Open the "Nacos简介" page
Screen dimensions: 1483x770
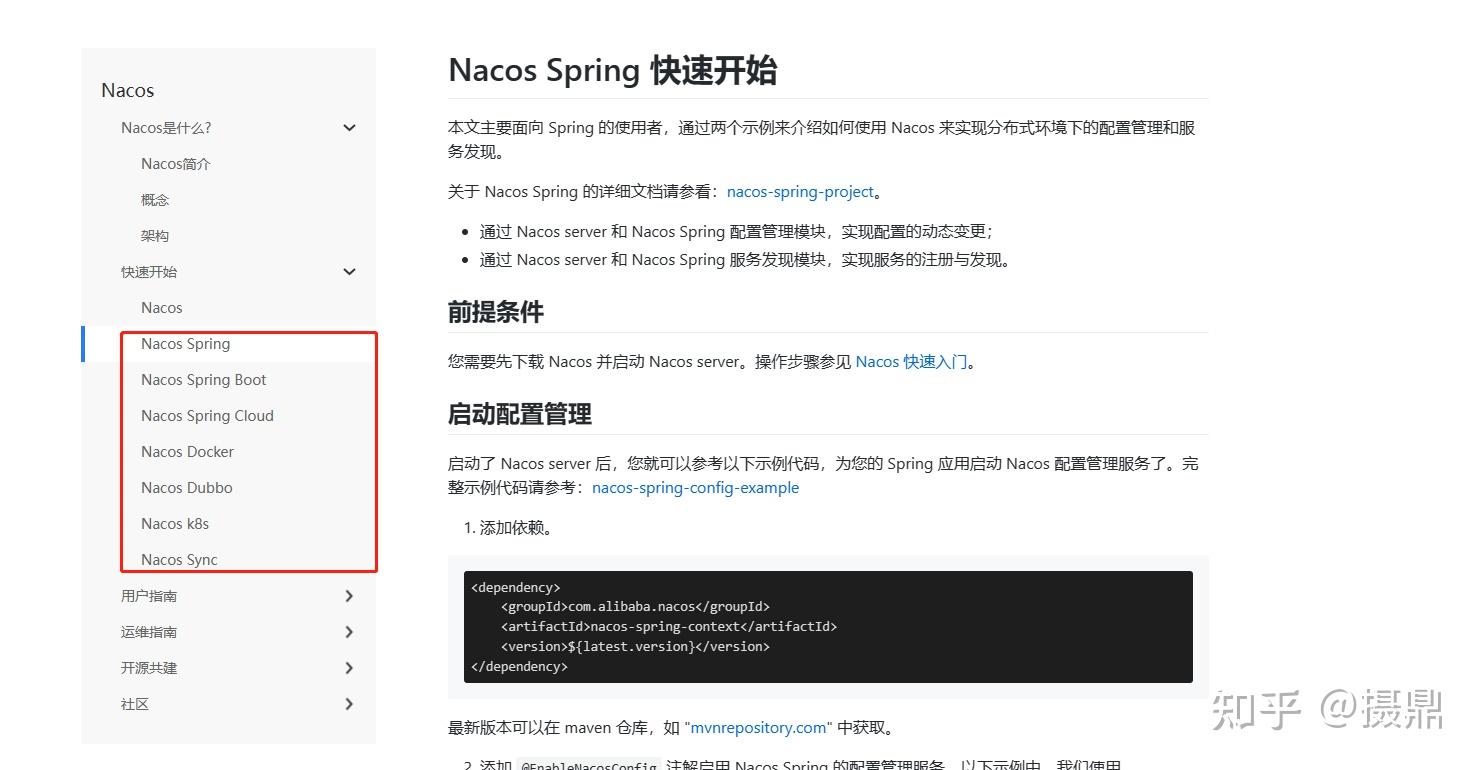(176, 163)
